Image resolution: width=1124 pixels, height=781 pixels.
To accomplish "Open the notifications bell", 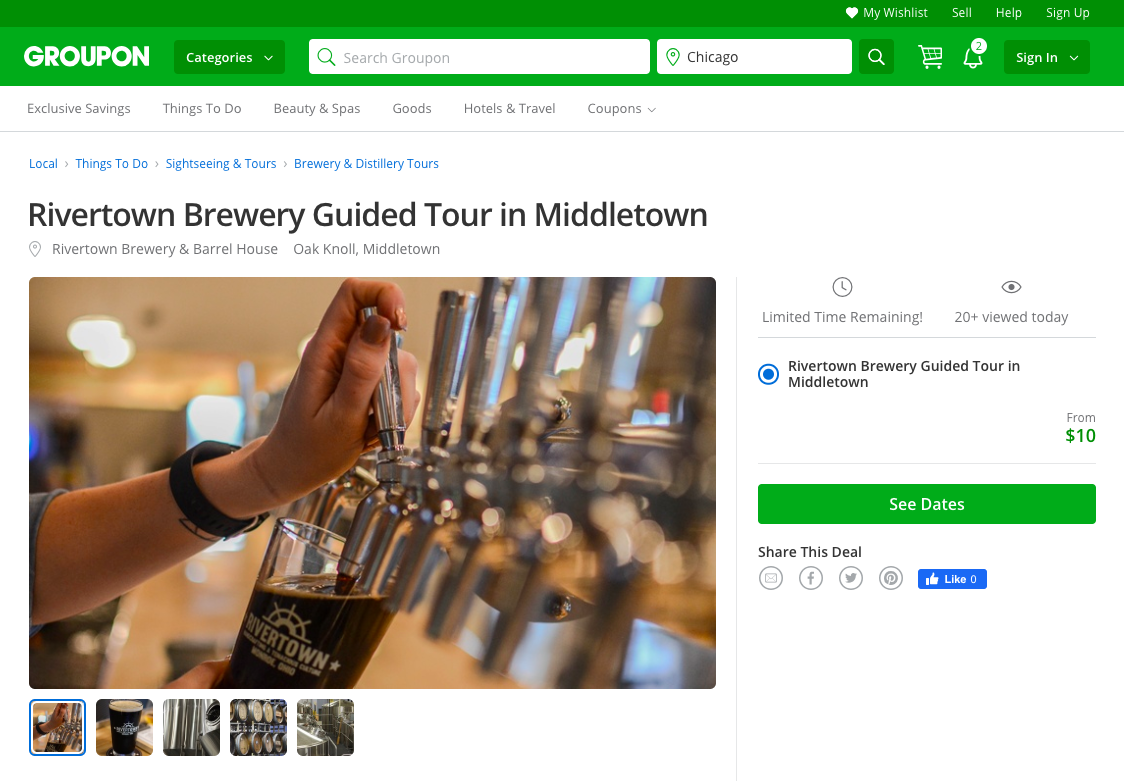I will [x=972, y=58].
